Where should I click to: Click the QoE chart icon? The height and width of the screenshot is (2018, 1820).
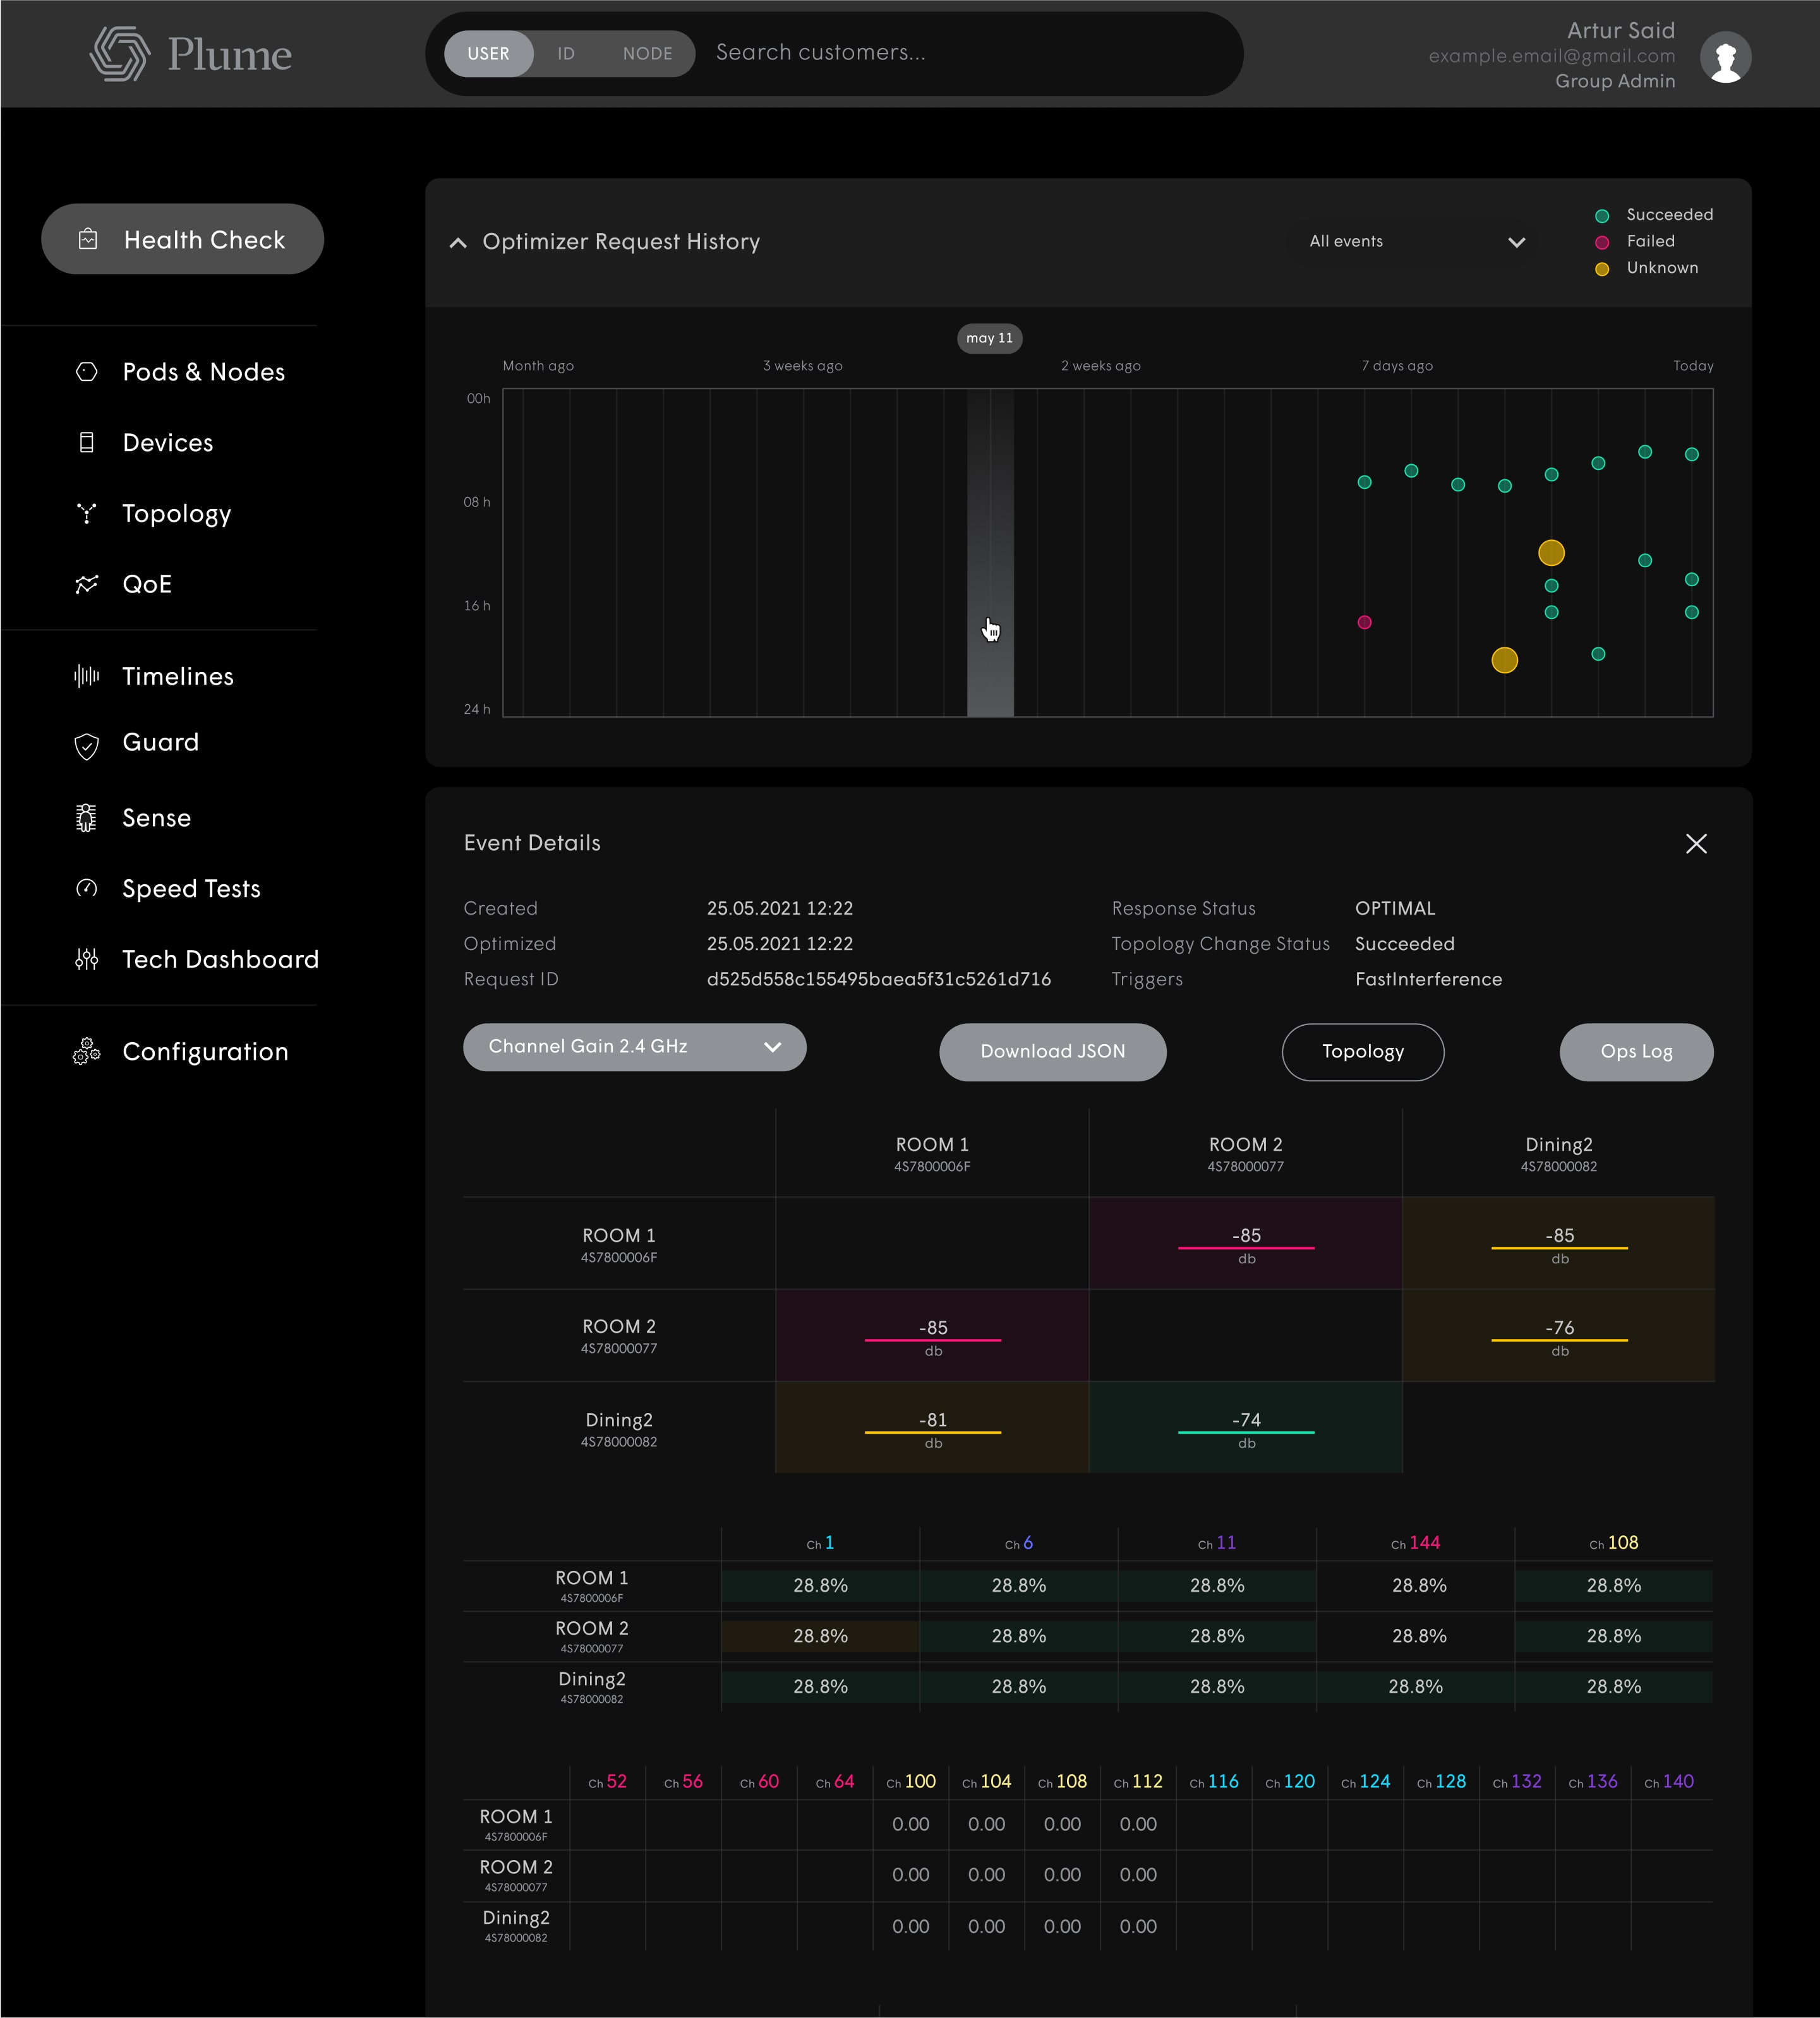87,584
